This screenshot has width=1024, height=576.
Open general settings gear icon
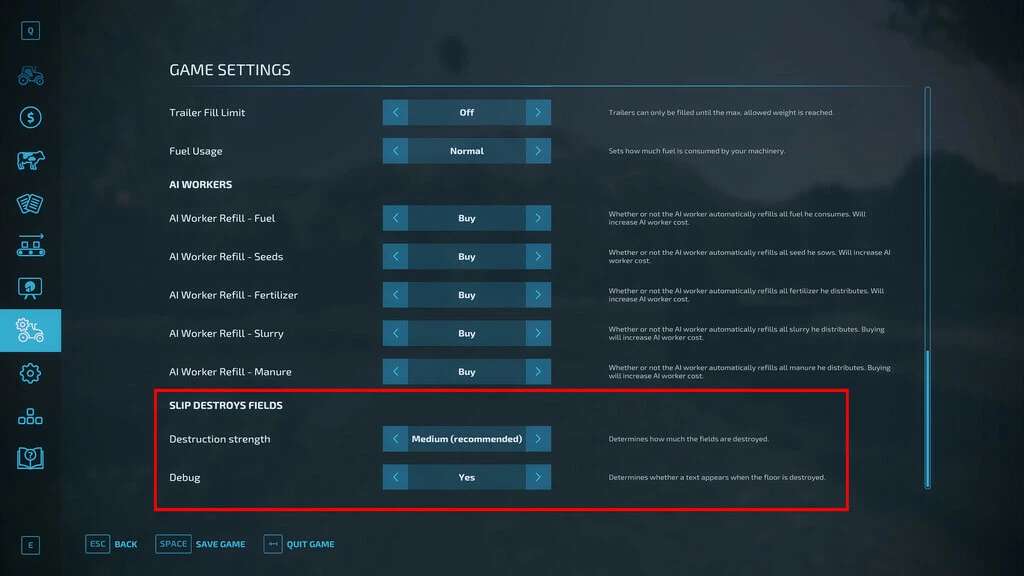[x=30, y=373]
